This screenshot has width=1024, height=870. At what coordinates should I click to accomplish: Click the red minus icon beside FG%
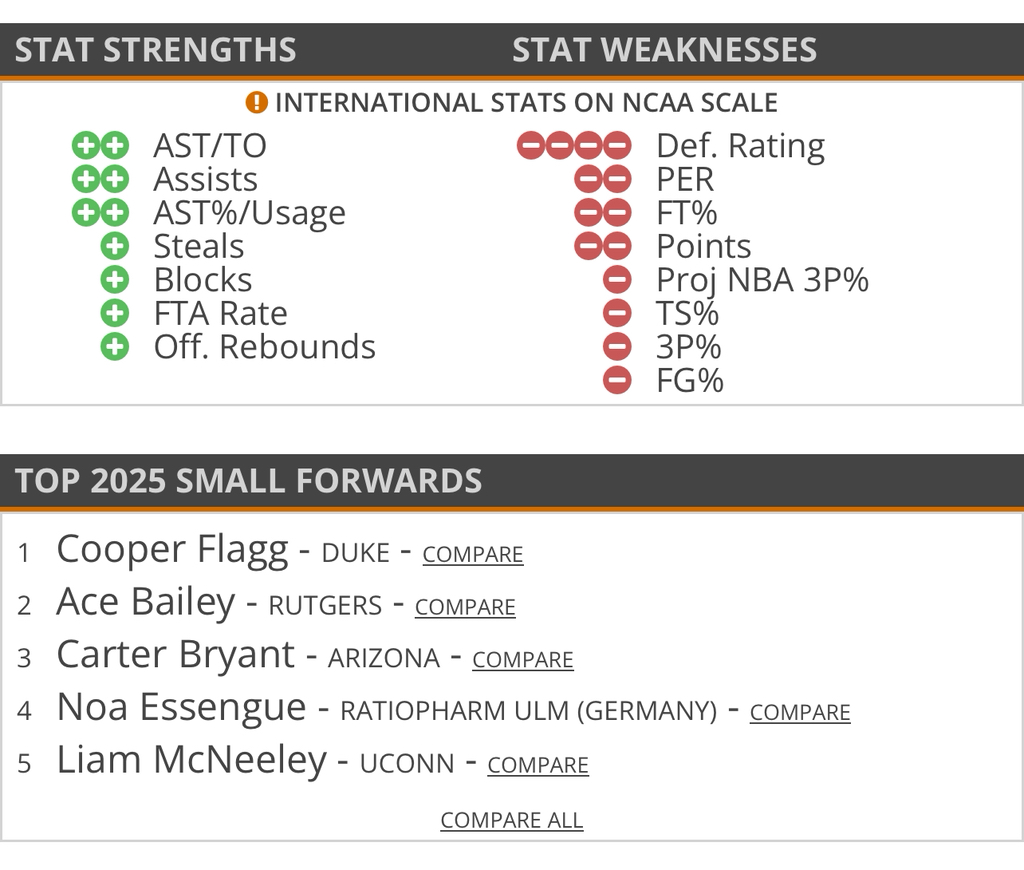[x=617, y=381]
